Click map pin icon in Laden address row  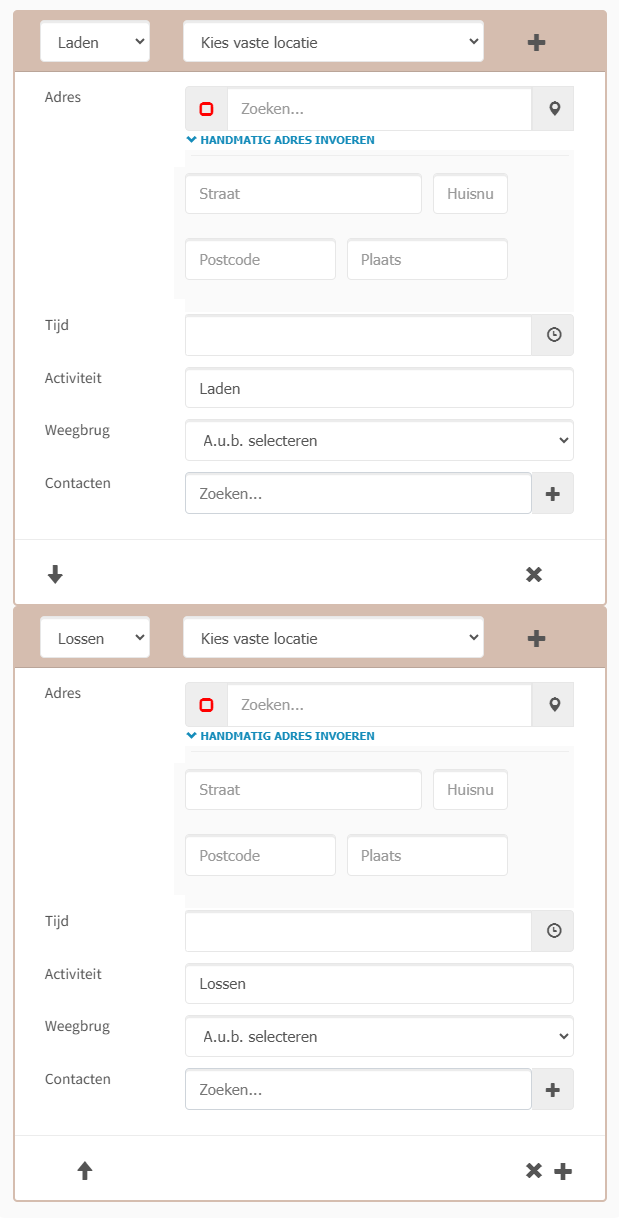click(553, 109)
